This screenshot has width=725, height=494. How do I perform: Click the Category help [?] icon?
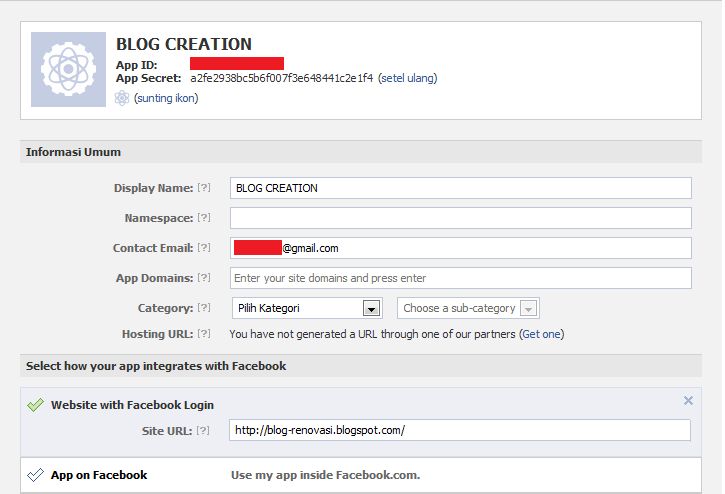coord(204,308)
